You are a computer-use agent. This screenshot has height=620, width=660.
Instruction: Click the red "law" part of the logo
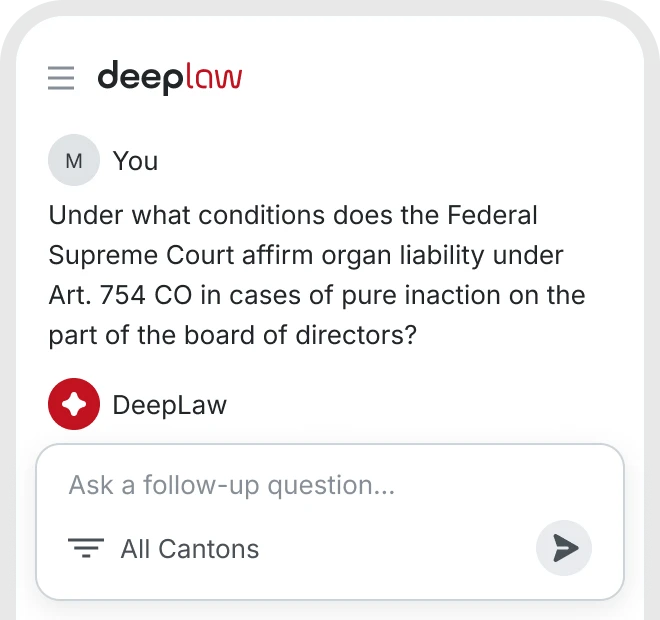tap(213, 77)
